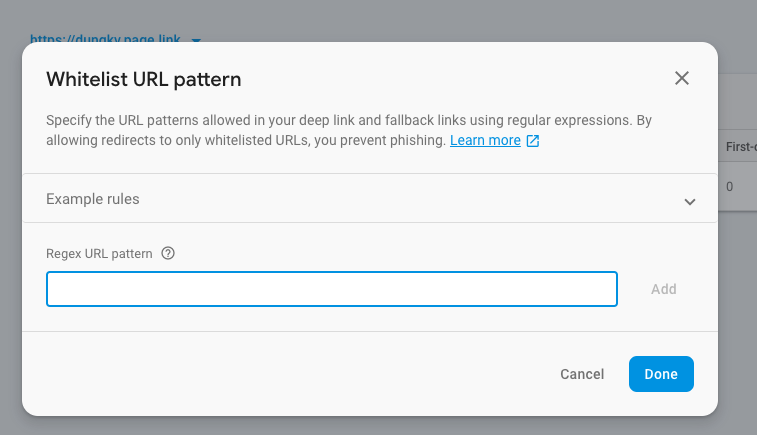The width and height of the screenshot is (757, 435).
Task: Expand Example rules with the chevron arrow
Action: click(x=689, y=201)
